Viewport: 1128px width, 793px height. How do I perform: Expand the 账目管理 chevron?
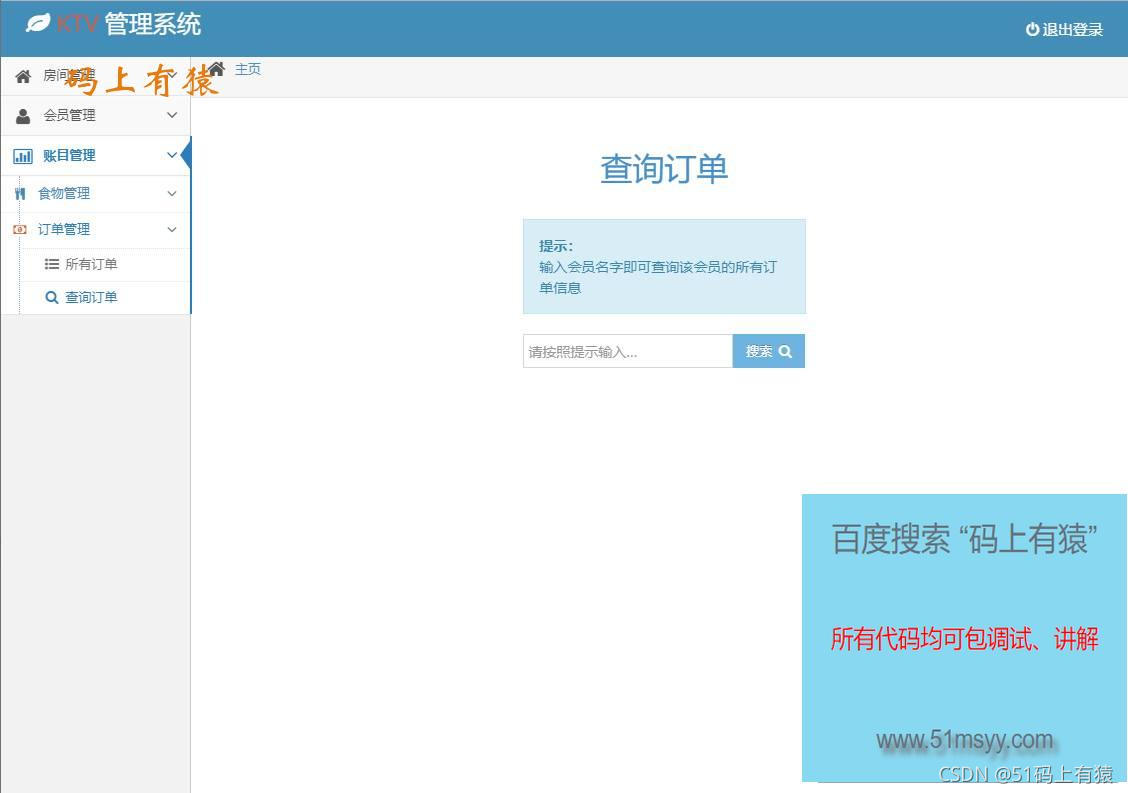point(172,155)
